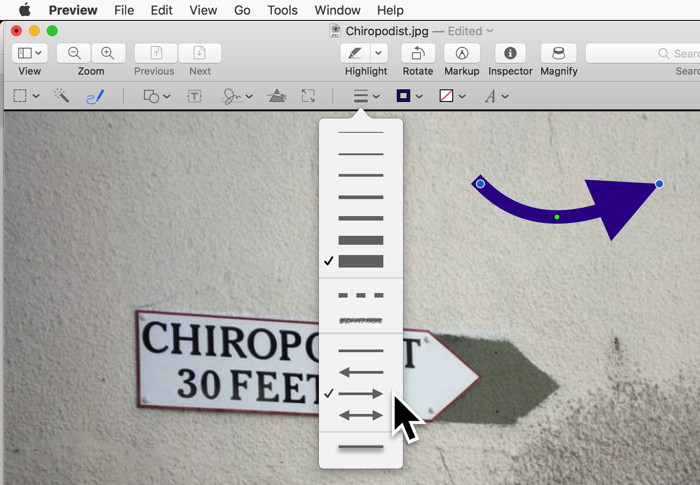Choose the double-headed arrow style

coord(361,416)
